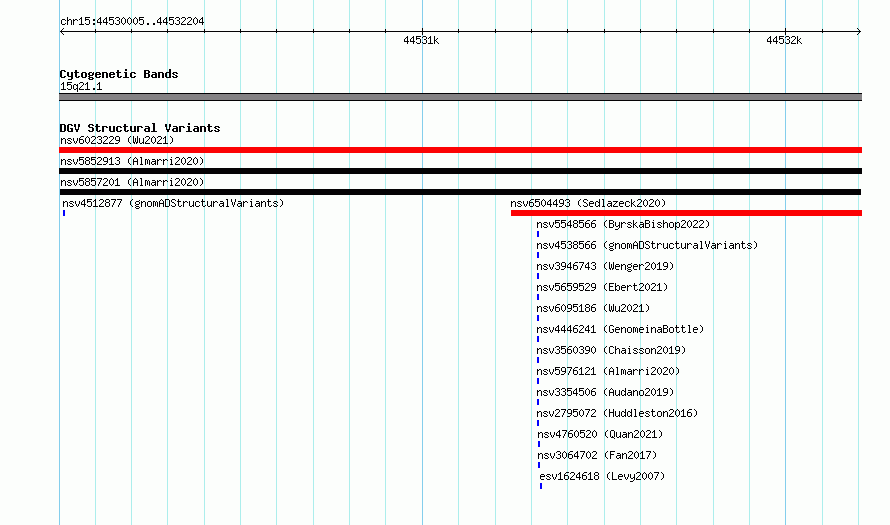This screenshot has width=890, height=525.
Task: Click the 44531k ruler label
Action: click(421, 40)
